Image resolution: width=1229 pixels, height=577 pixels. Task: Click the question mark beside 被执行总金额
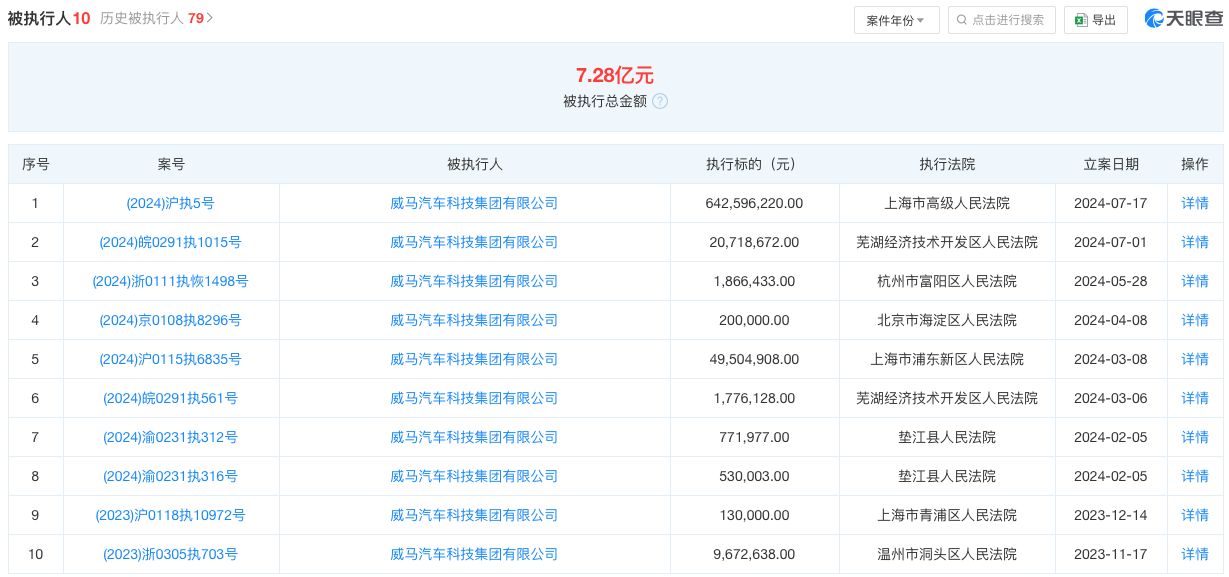click(660, 101)
